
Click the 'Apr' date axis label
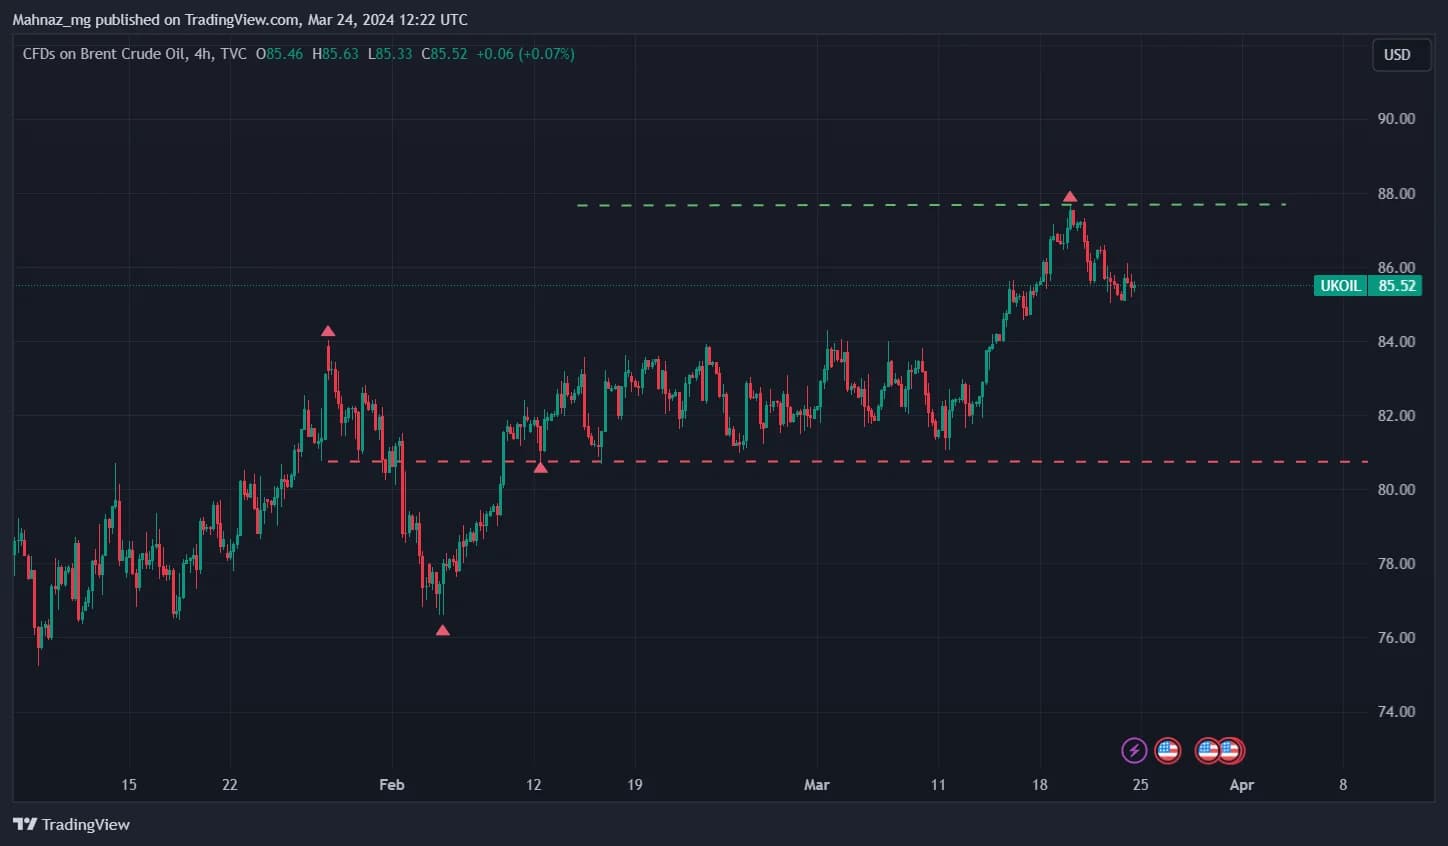pos(1241,785)
